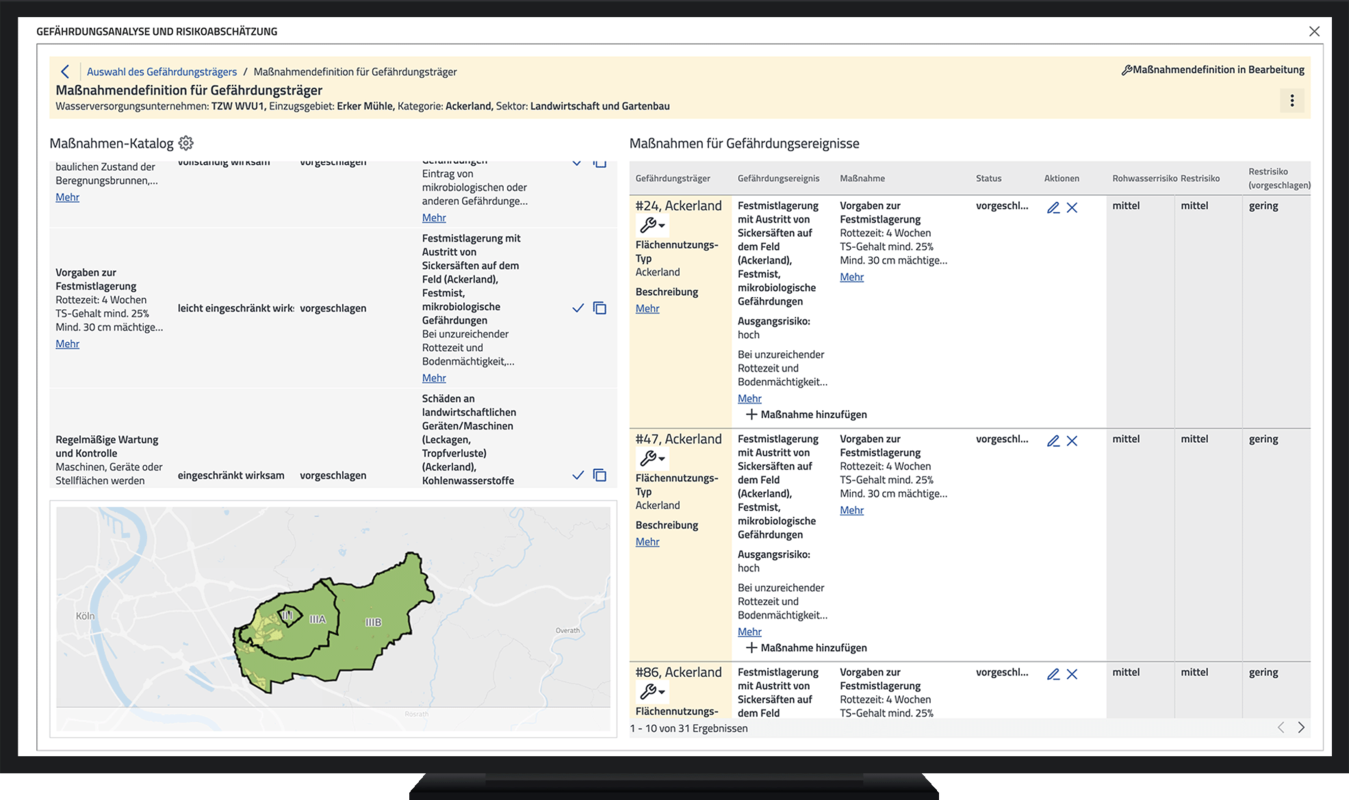
Task: Add a measure via Maßnahme hinzufügen in row #24
Action: coord(806,414)
